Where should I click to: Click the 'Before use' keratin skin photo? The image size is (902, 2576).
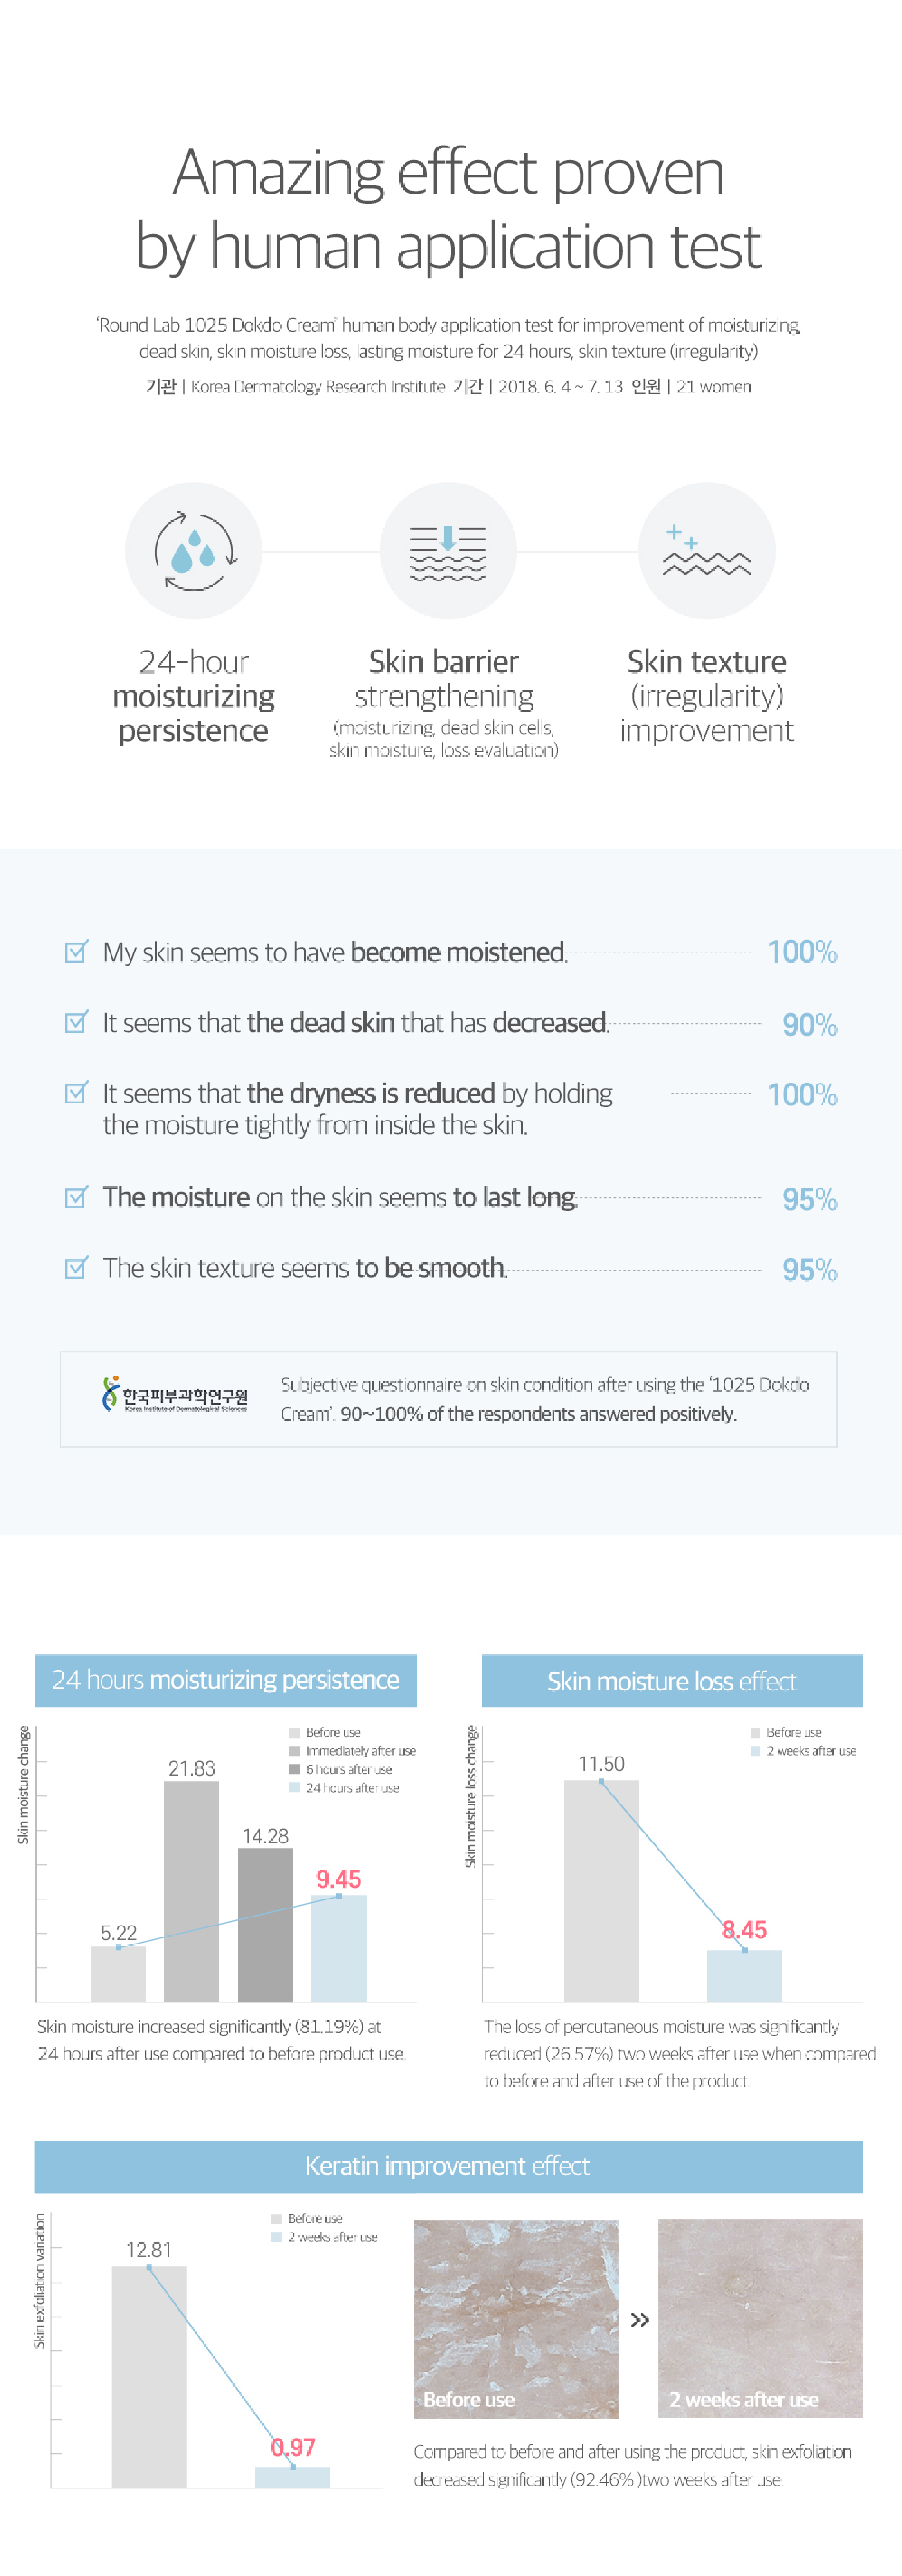coord(516,2318)
